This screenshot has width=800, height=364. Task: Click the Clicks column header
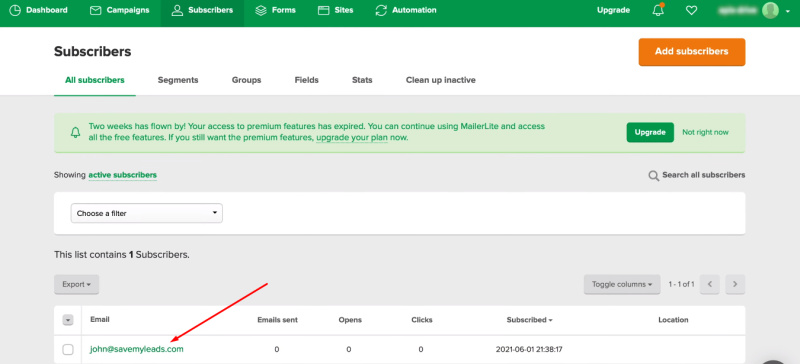point(421,320)
